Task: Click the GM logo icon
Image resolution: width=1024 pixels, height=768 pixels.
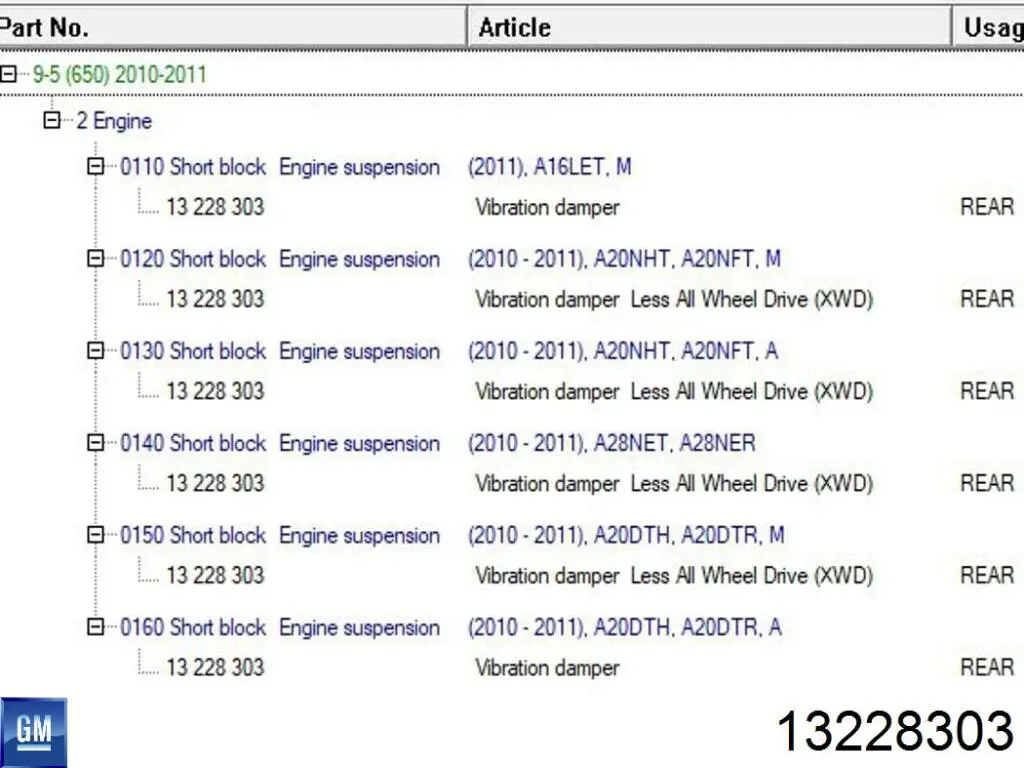Action: click(x=33, y=732)
